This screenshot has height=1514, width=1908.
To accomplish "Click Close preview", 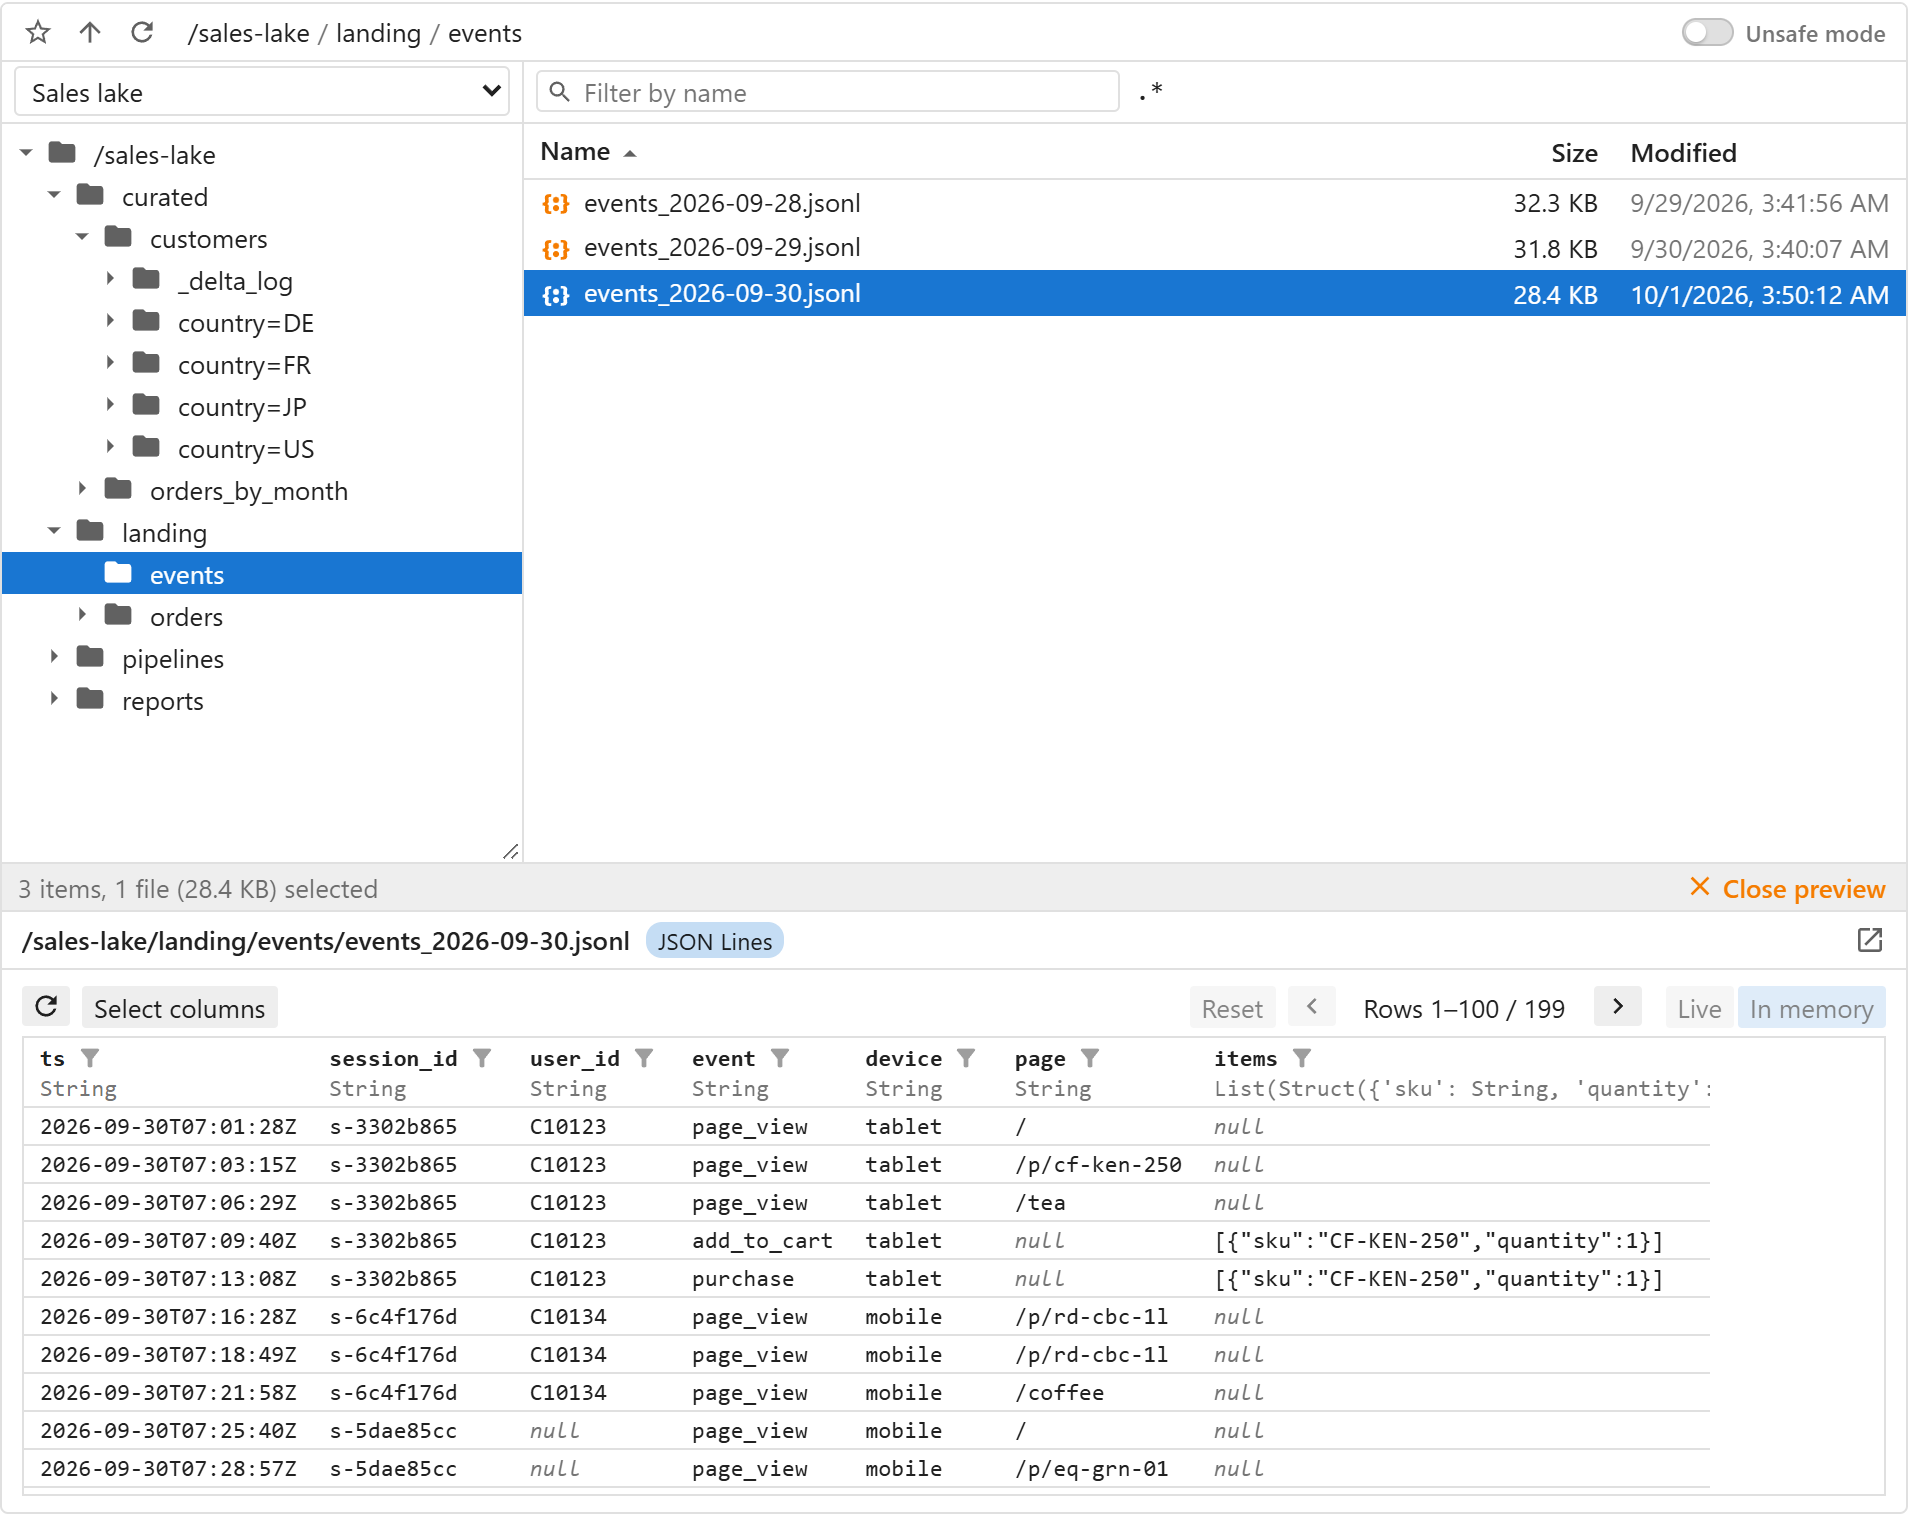I will [x=1787, y=888].
